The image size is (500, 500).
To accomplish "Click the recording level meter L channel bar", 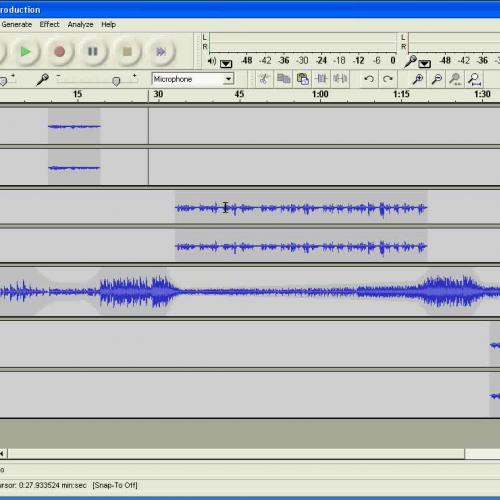I will coord(454,37).
